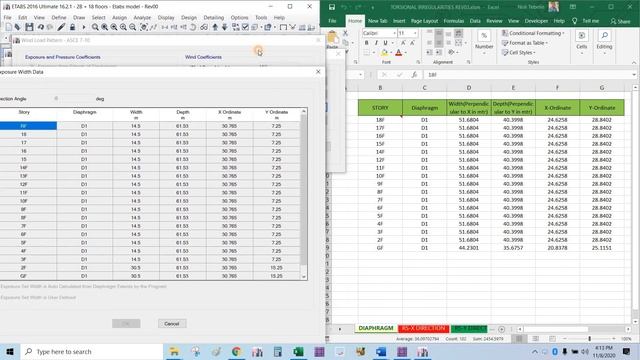Click the yellow fill color bucket swatch
Screen dimensions: 640x360
click(x=384, y=53)
